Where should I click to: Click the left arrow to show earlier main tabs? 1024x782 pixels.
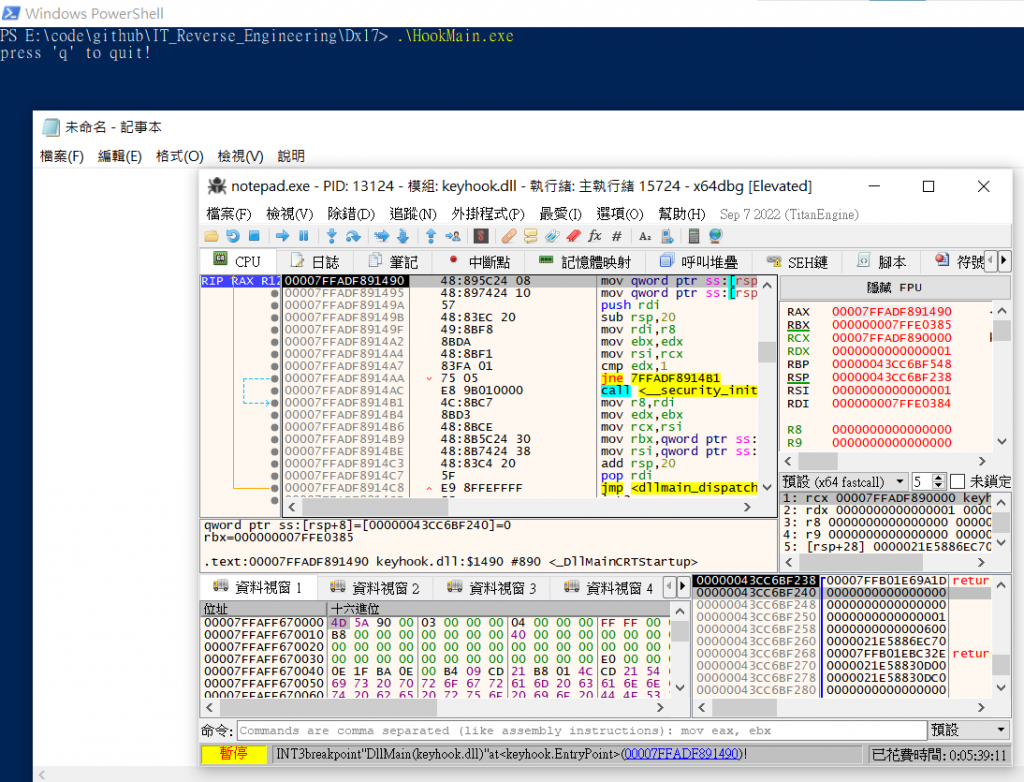point(991,261)
